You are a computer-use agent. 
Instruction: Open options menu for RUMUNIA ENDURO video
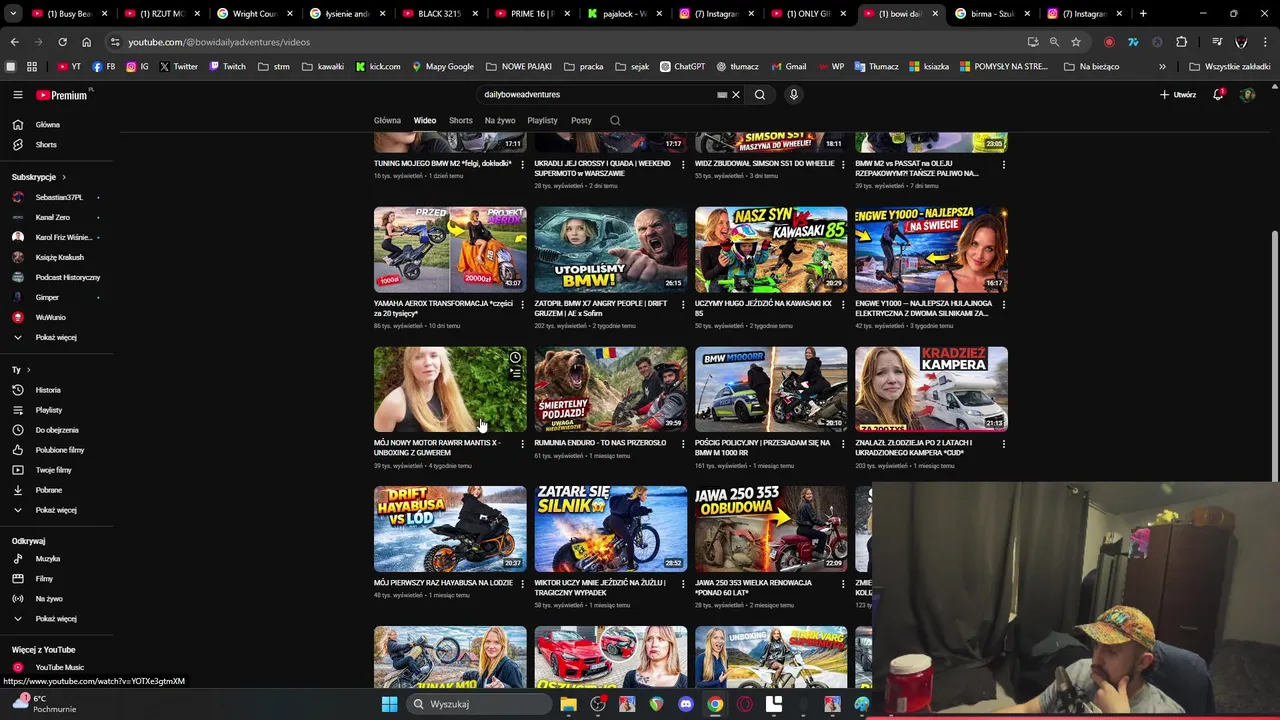[683, 444]
